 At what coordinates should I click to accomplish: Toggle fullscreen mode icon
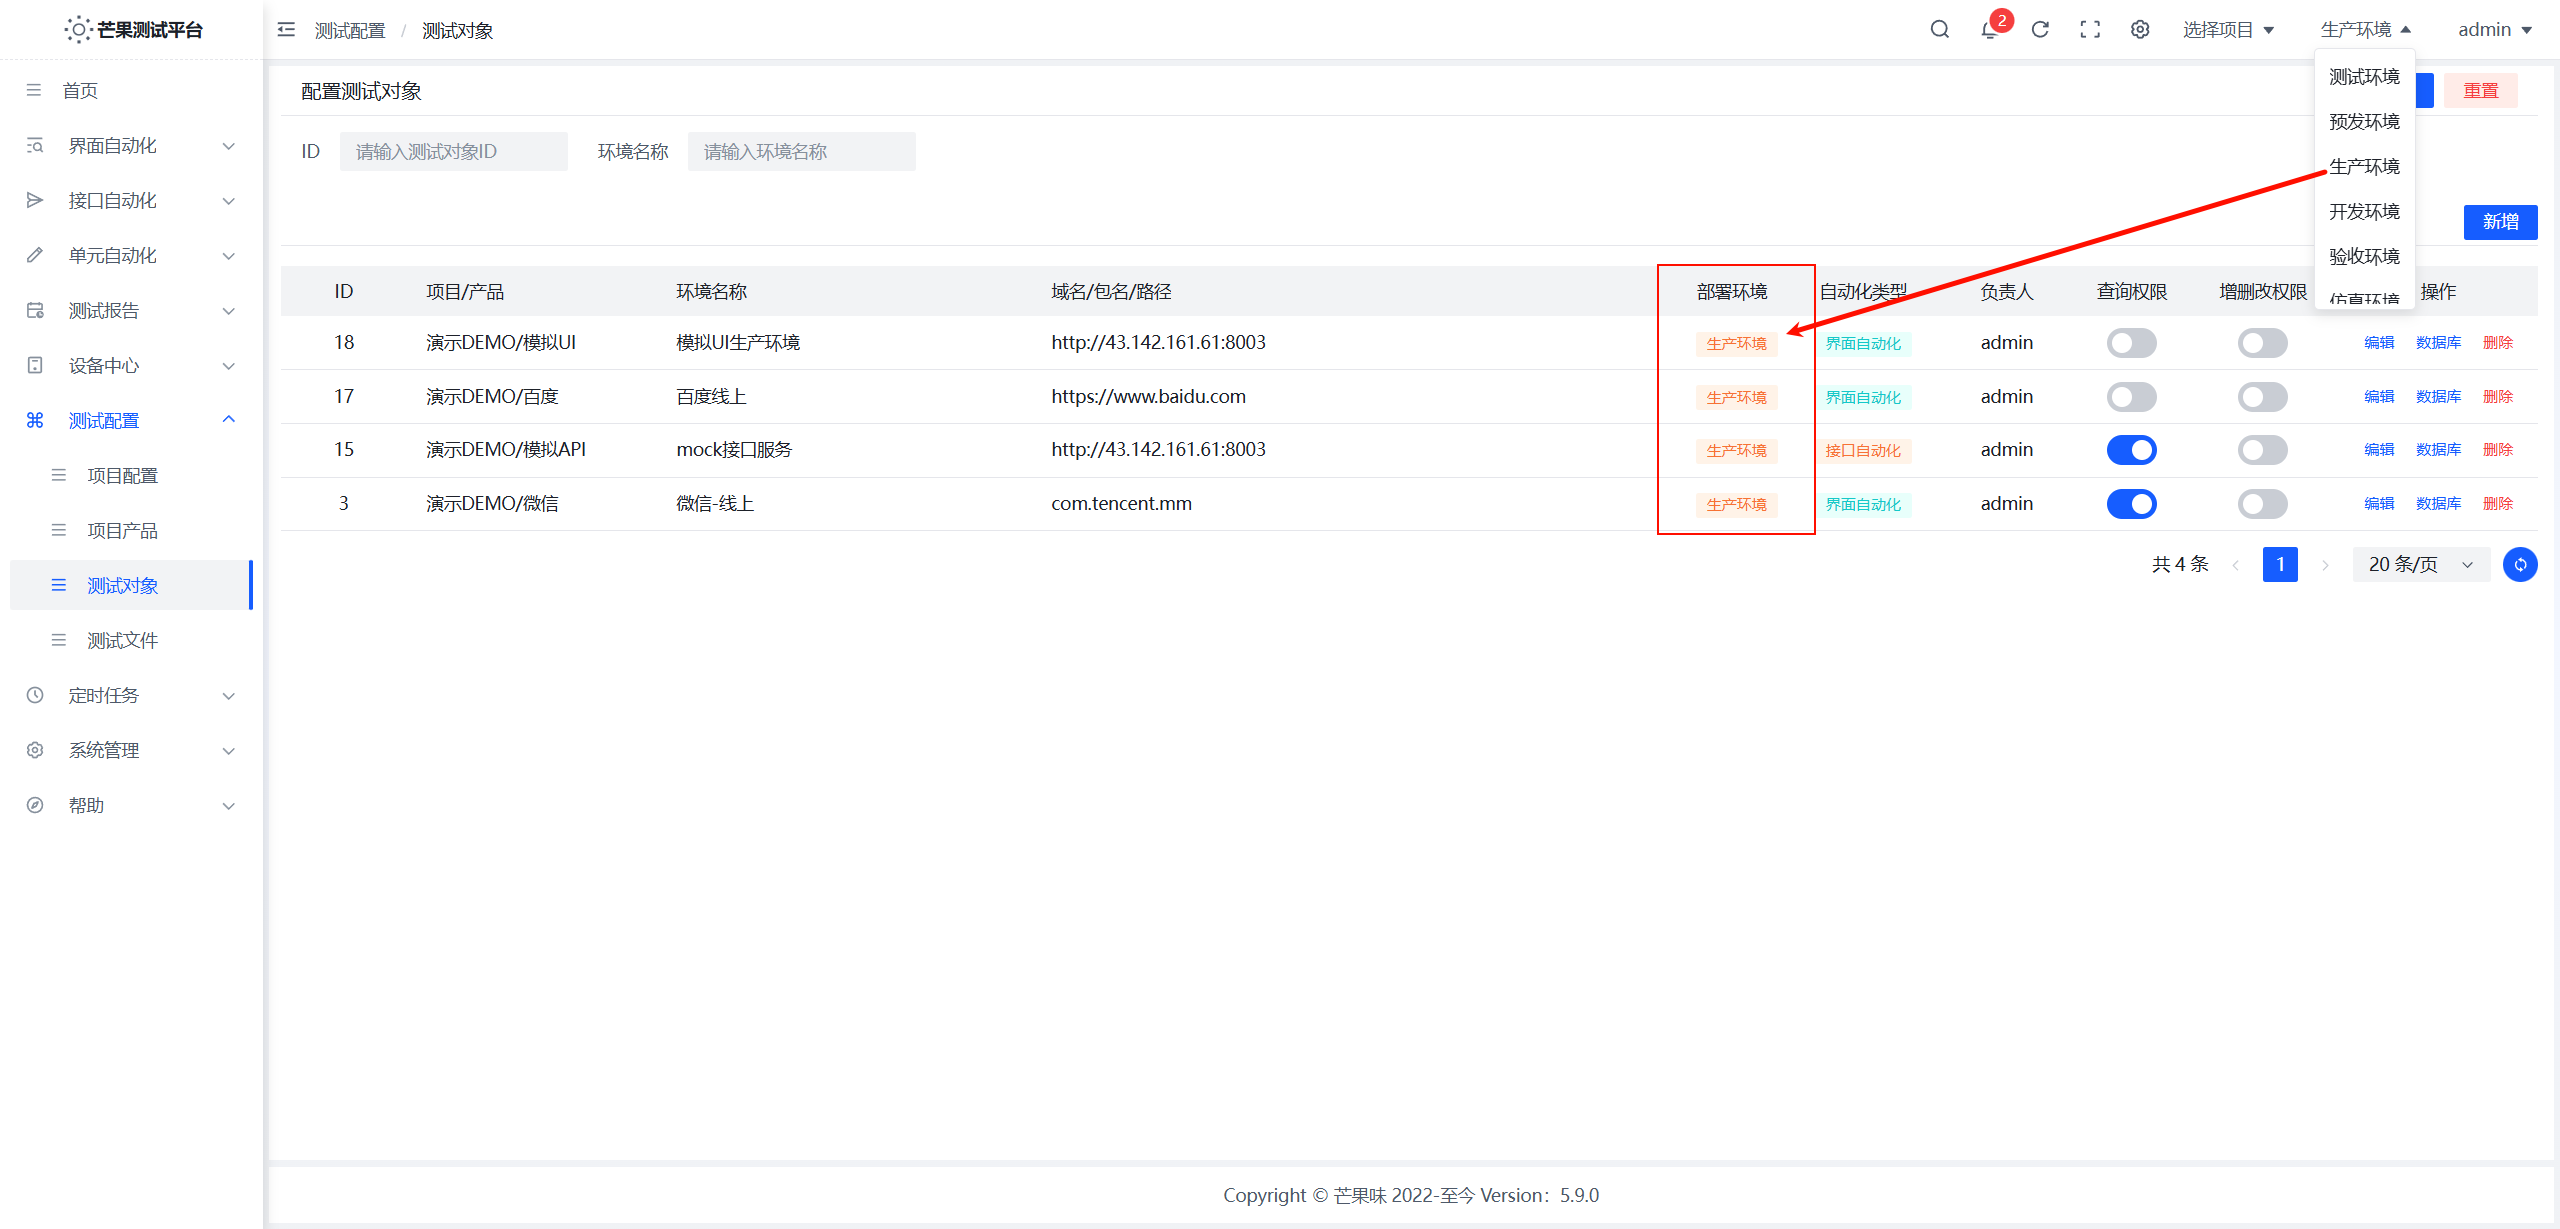pyautogui.click(x=2090, y=30)
